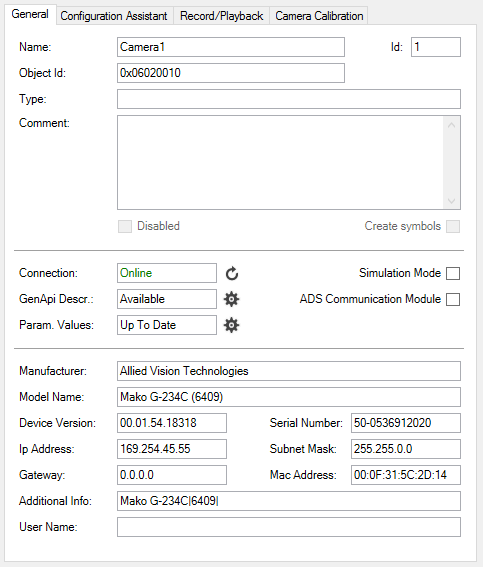Click the gear icon next to GenApi Descr.

[x=231, y=299]
